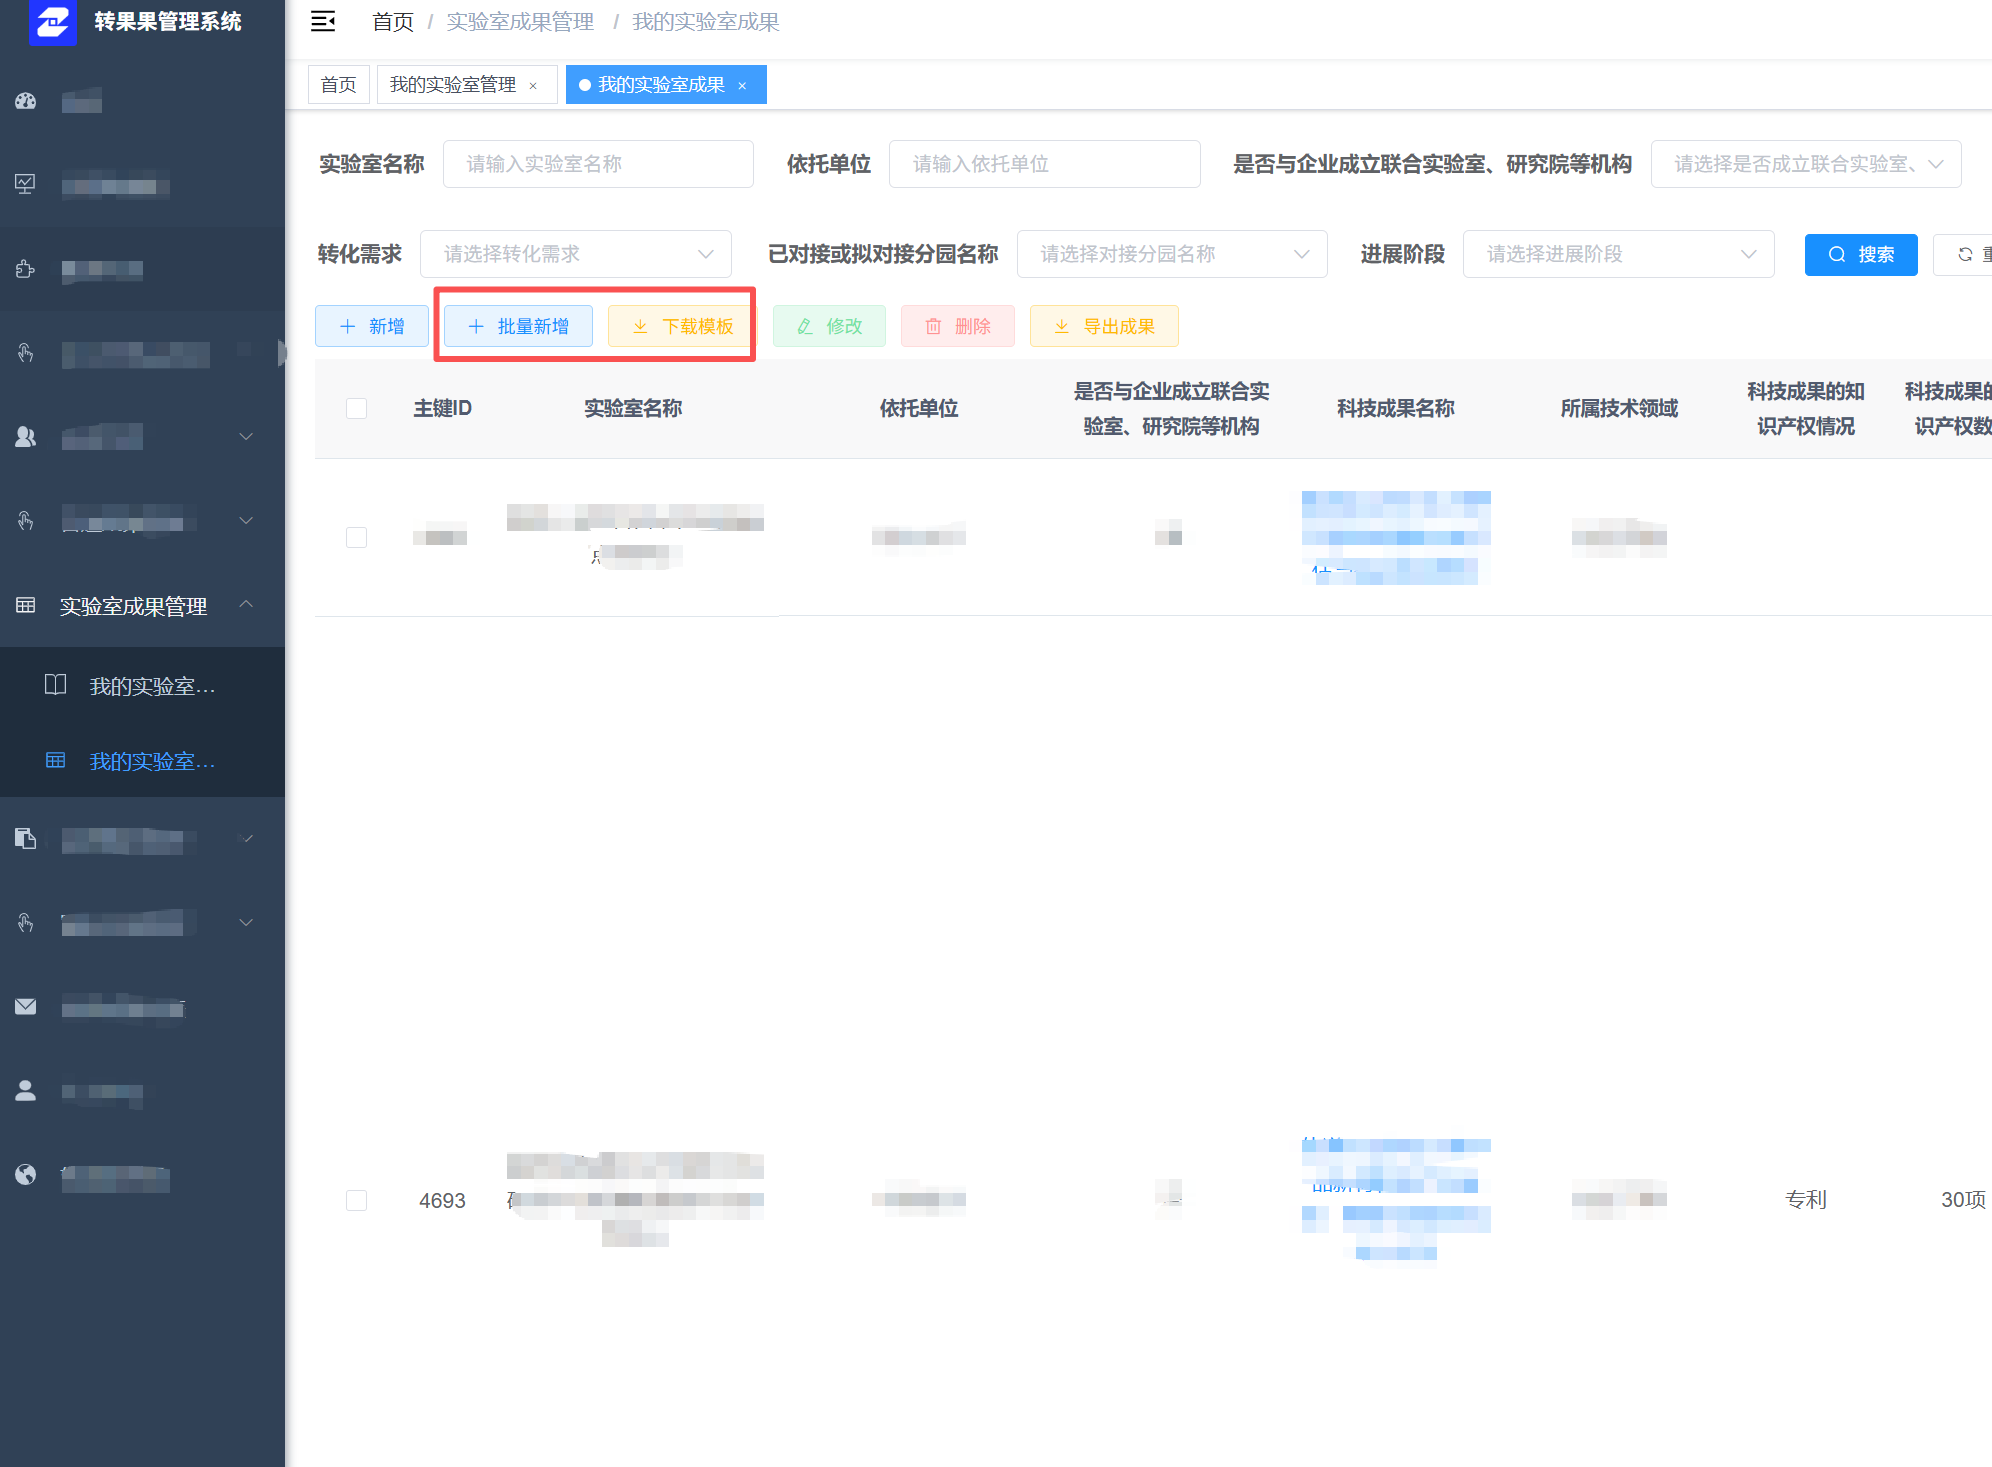Click the copy documents icon in the sidebar
The height and width of the screenshot is (1467, 1992).
25,839
